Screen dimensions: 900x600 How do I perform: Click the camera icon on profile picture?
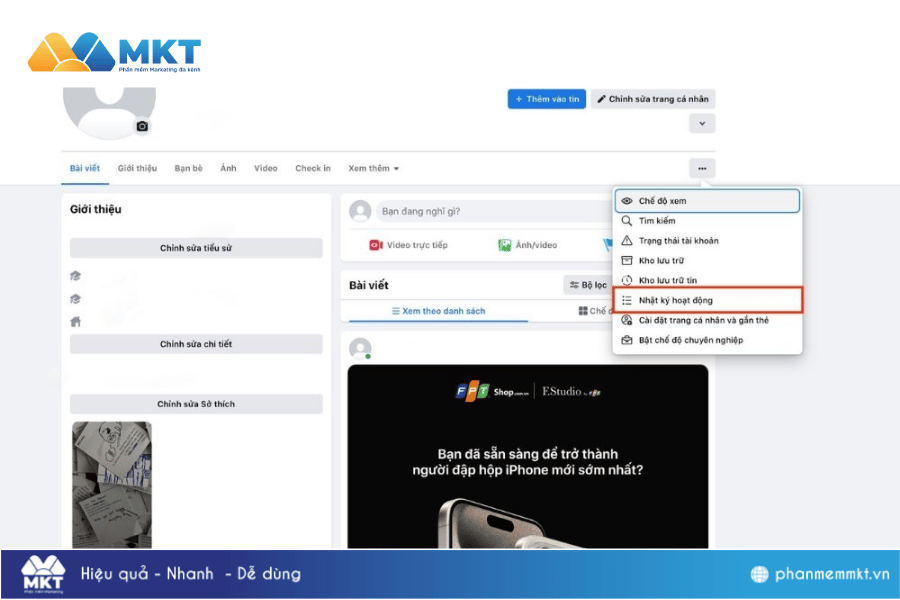pyautogui.click(x=142, y=126)
